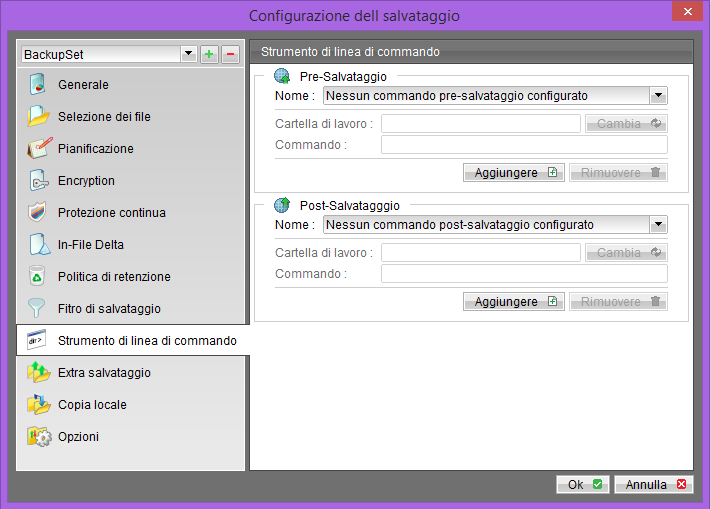Click the Pianificazione calendar icon
Viewport: 711px width, 509px height.
(39, 148)
